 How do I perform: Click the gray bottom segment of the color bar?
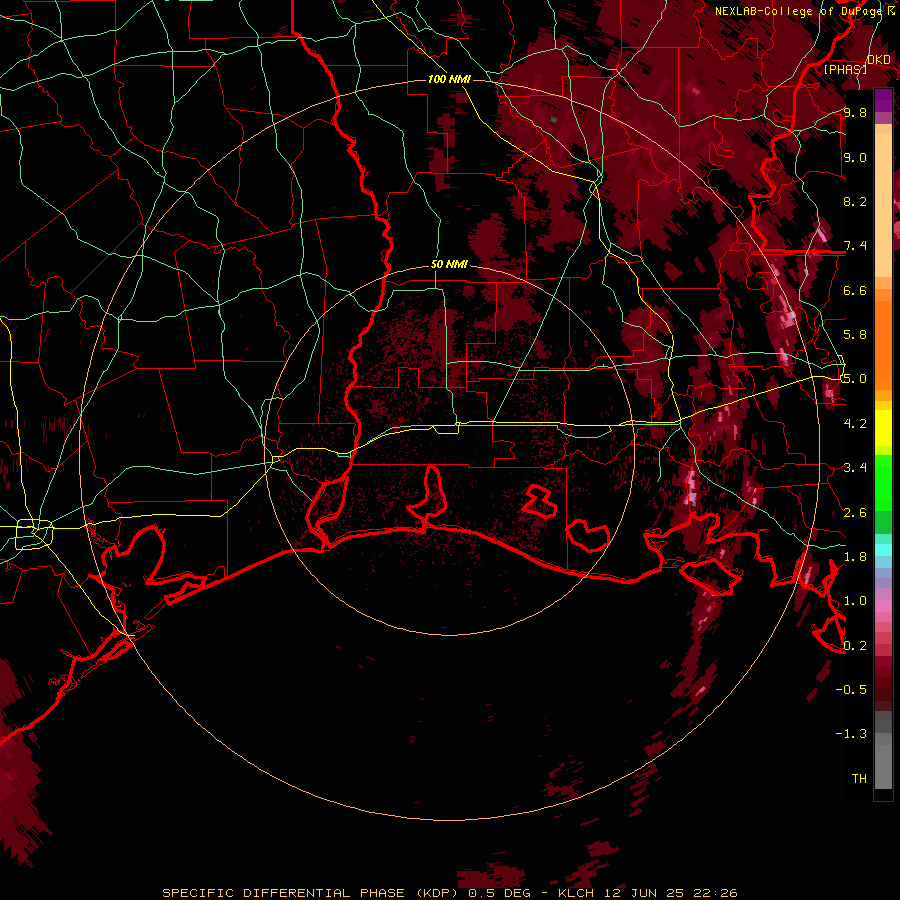click(x=883, y=749)
